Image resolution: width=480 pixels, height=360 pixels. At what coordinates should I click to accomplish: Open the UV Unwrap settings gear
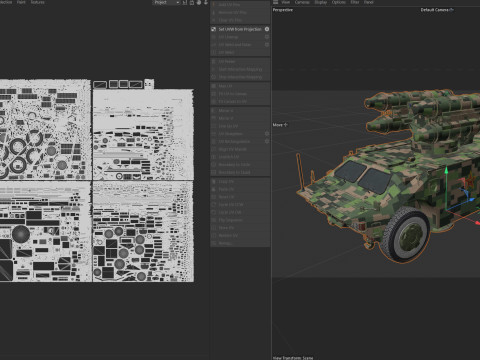tap(267, 37)
